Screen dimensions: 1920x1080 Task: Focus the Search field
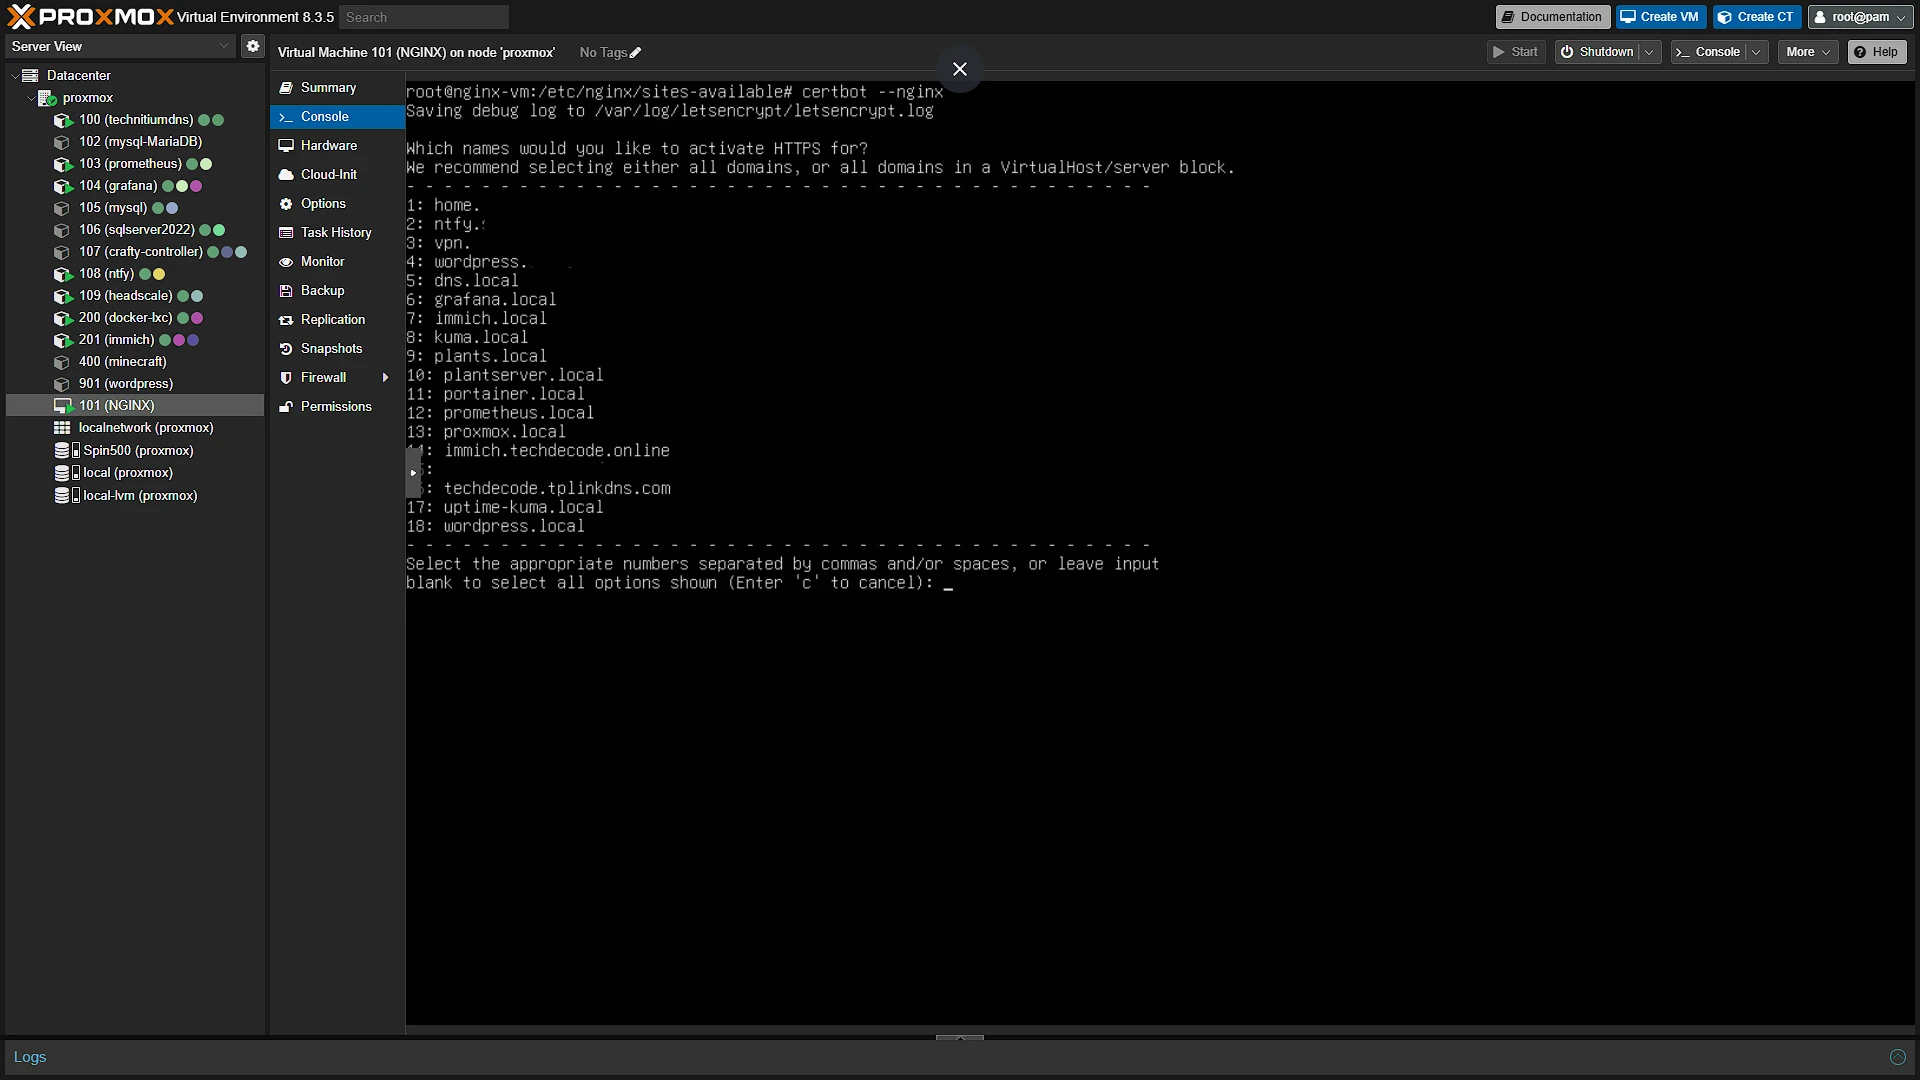pyautogui.click(x=424, y=17)
